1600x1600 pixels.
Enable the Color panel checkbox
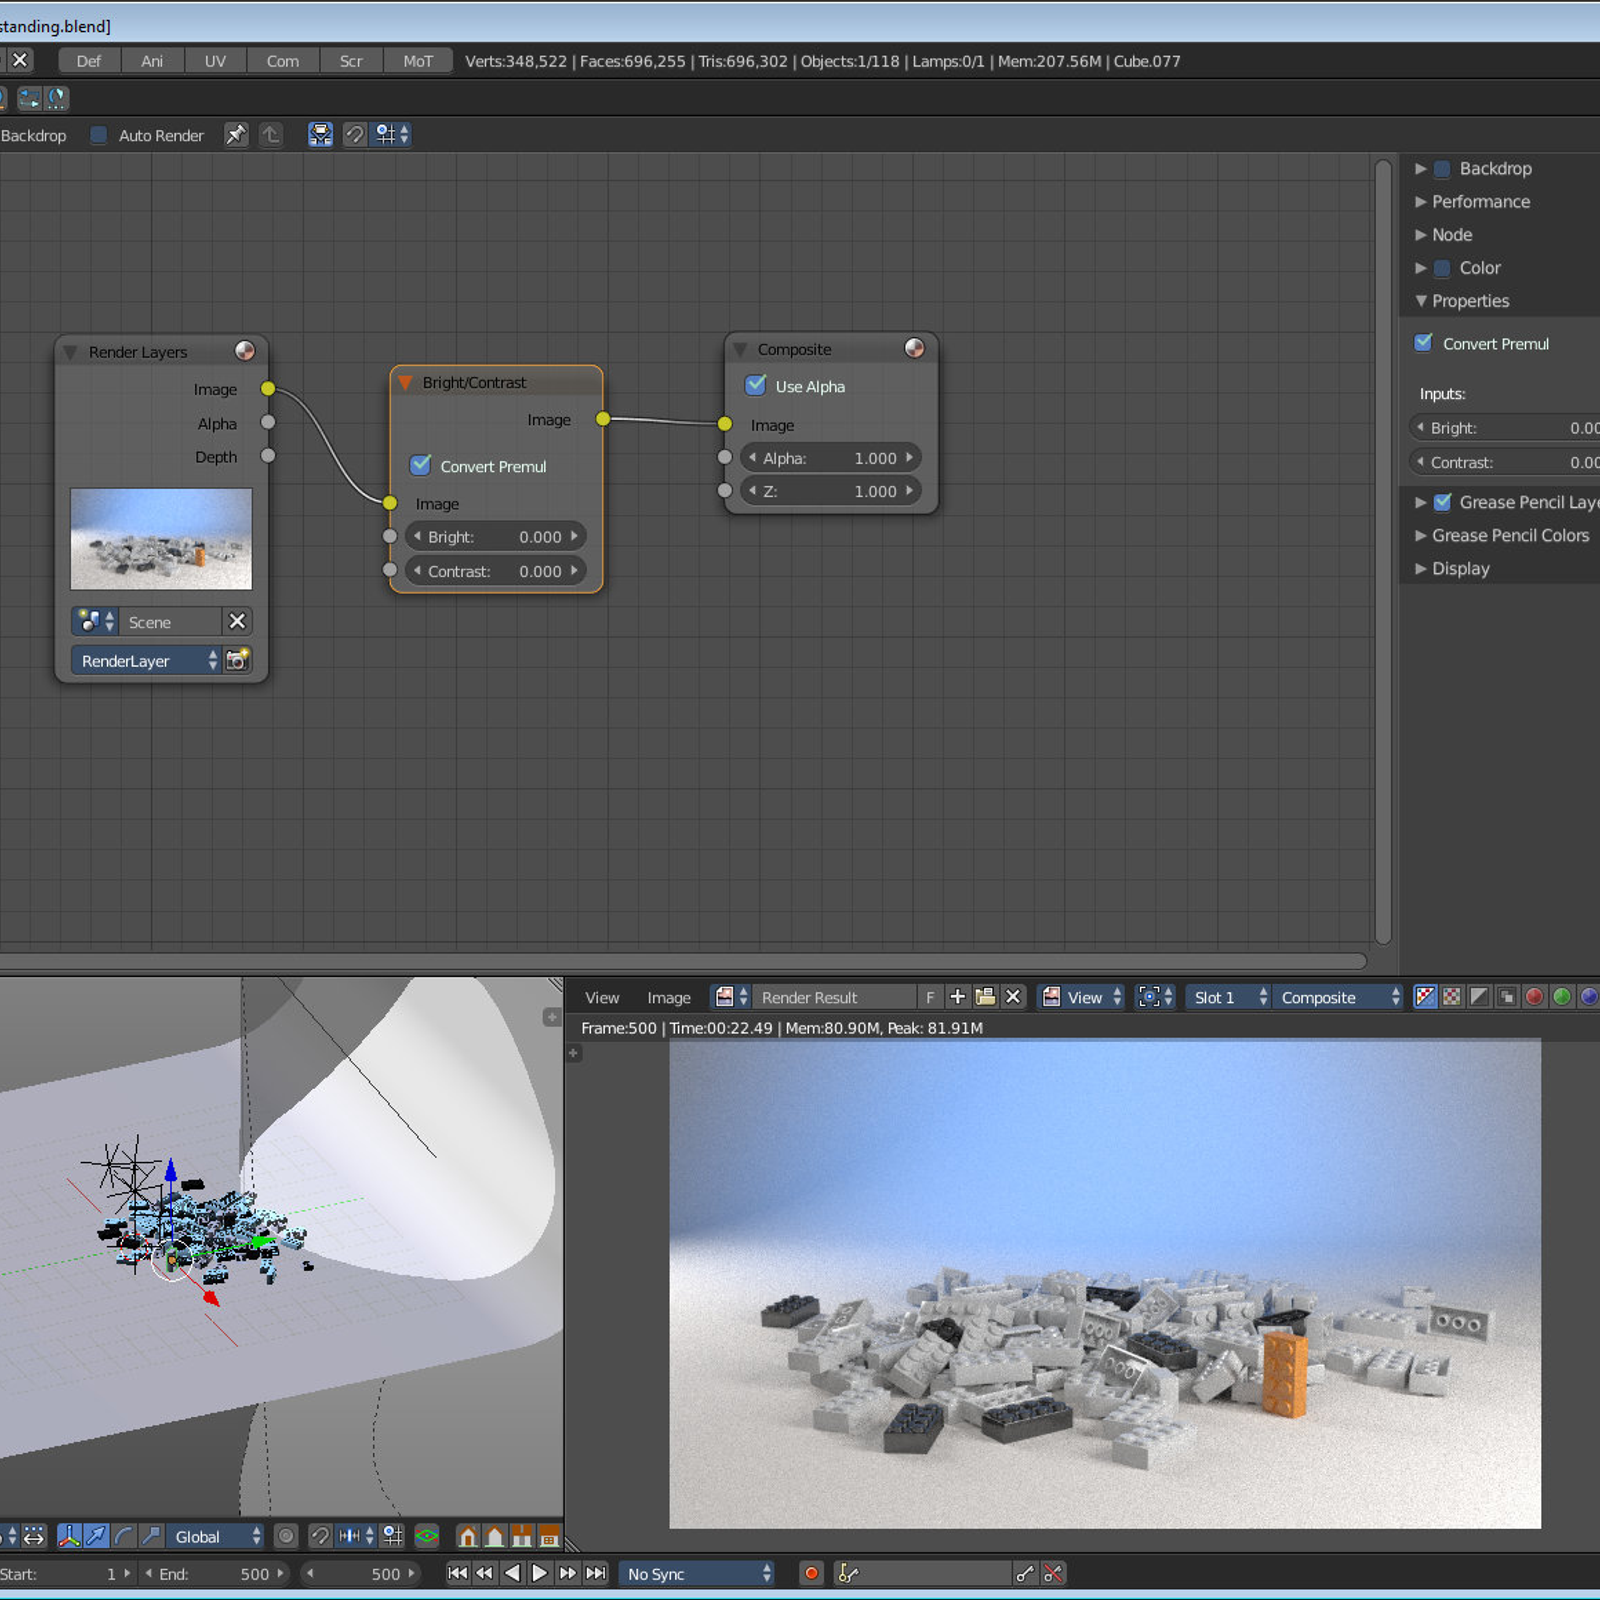coord(1443,267)
